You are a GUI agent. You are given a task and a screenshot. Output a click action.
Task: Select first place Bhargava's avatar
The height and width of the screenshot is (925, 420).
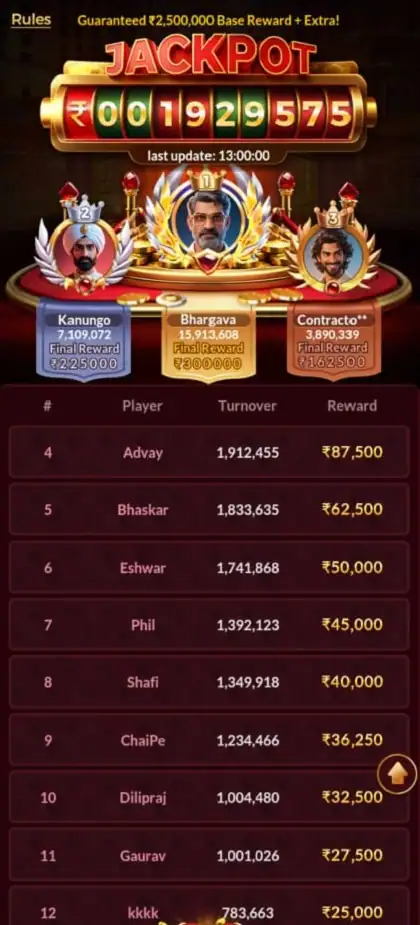(208, 222)
